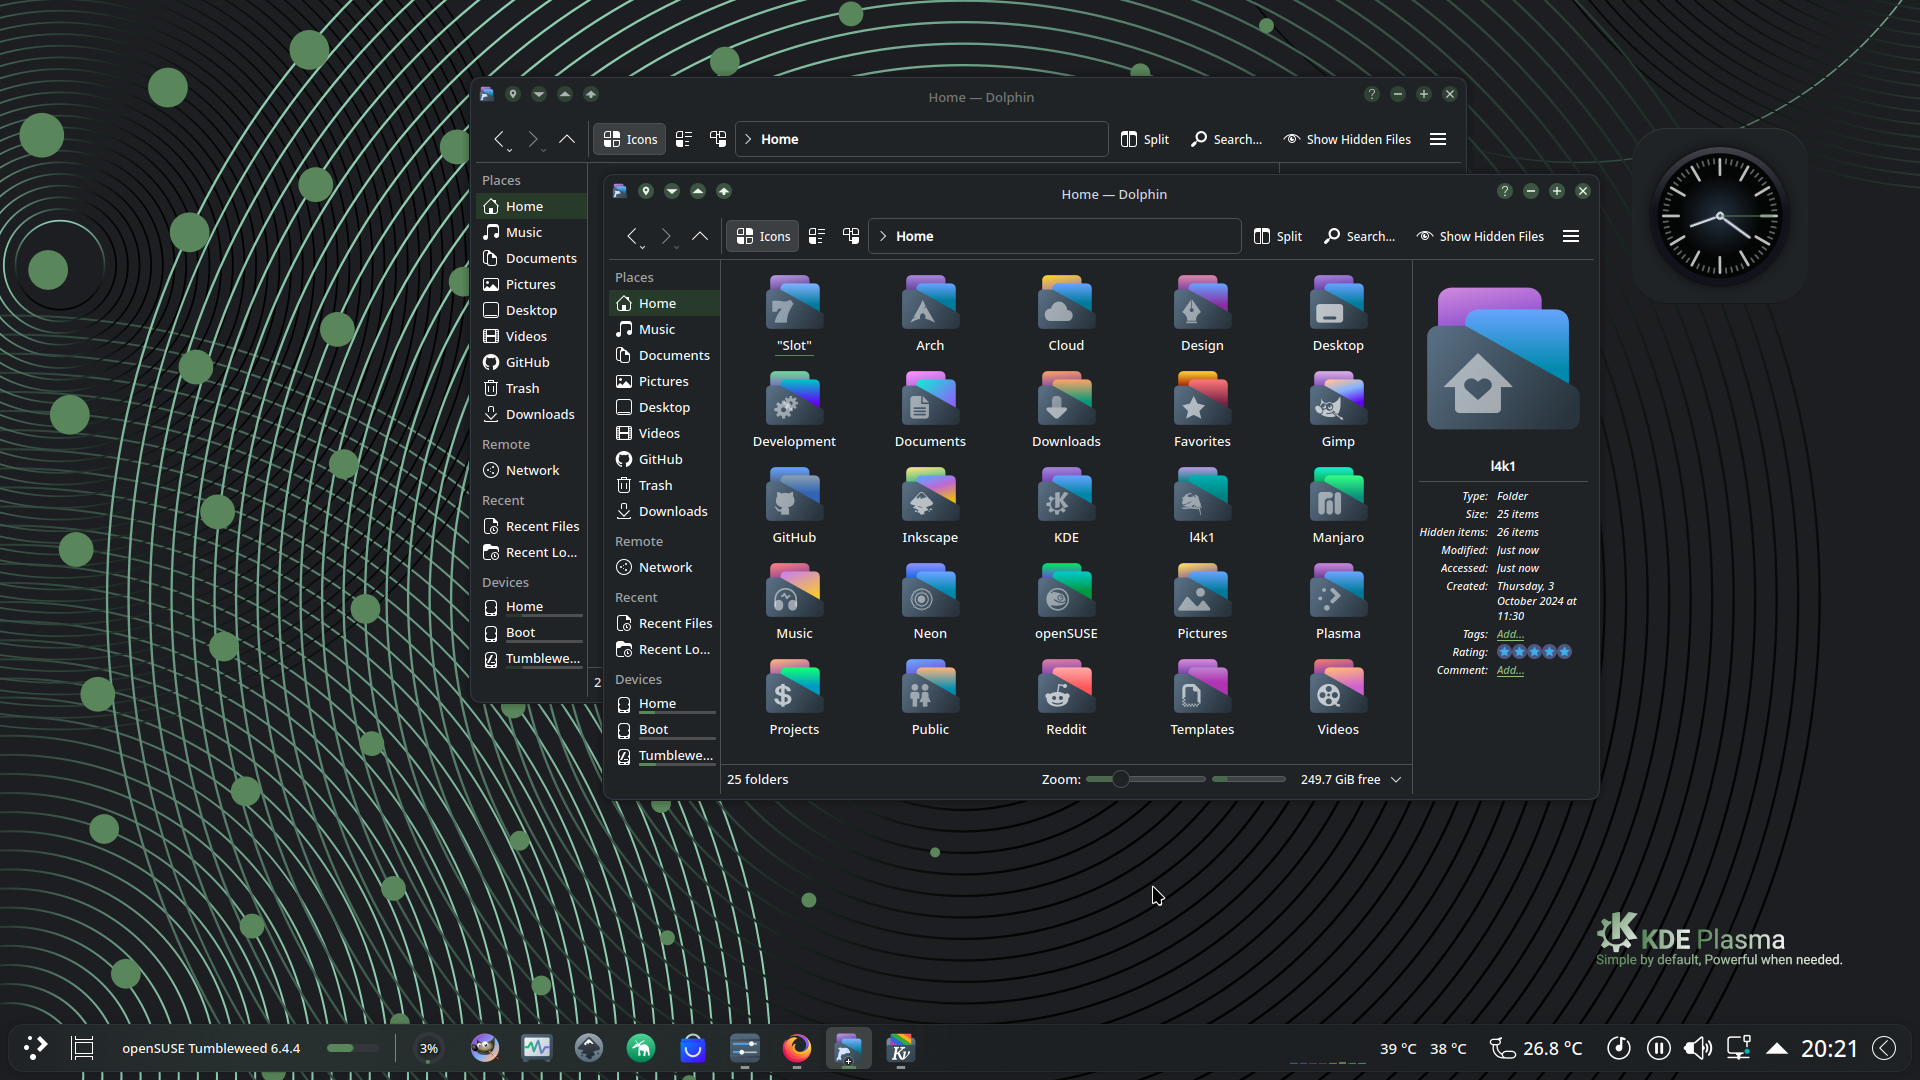The height and width of the screenshot is (1080, 1920).
Task: Open the Public folder
Action: (x=930, y=698)
